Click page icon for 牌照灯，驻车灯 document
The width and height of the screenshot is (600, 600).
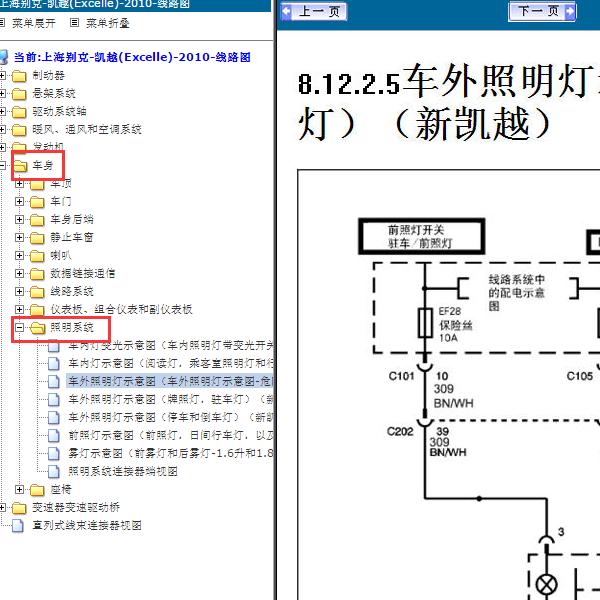tap(54, 399)
